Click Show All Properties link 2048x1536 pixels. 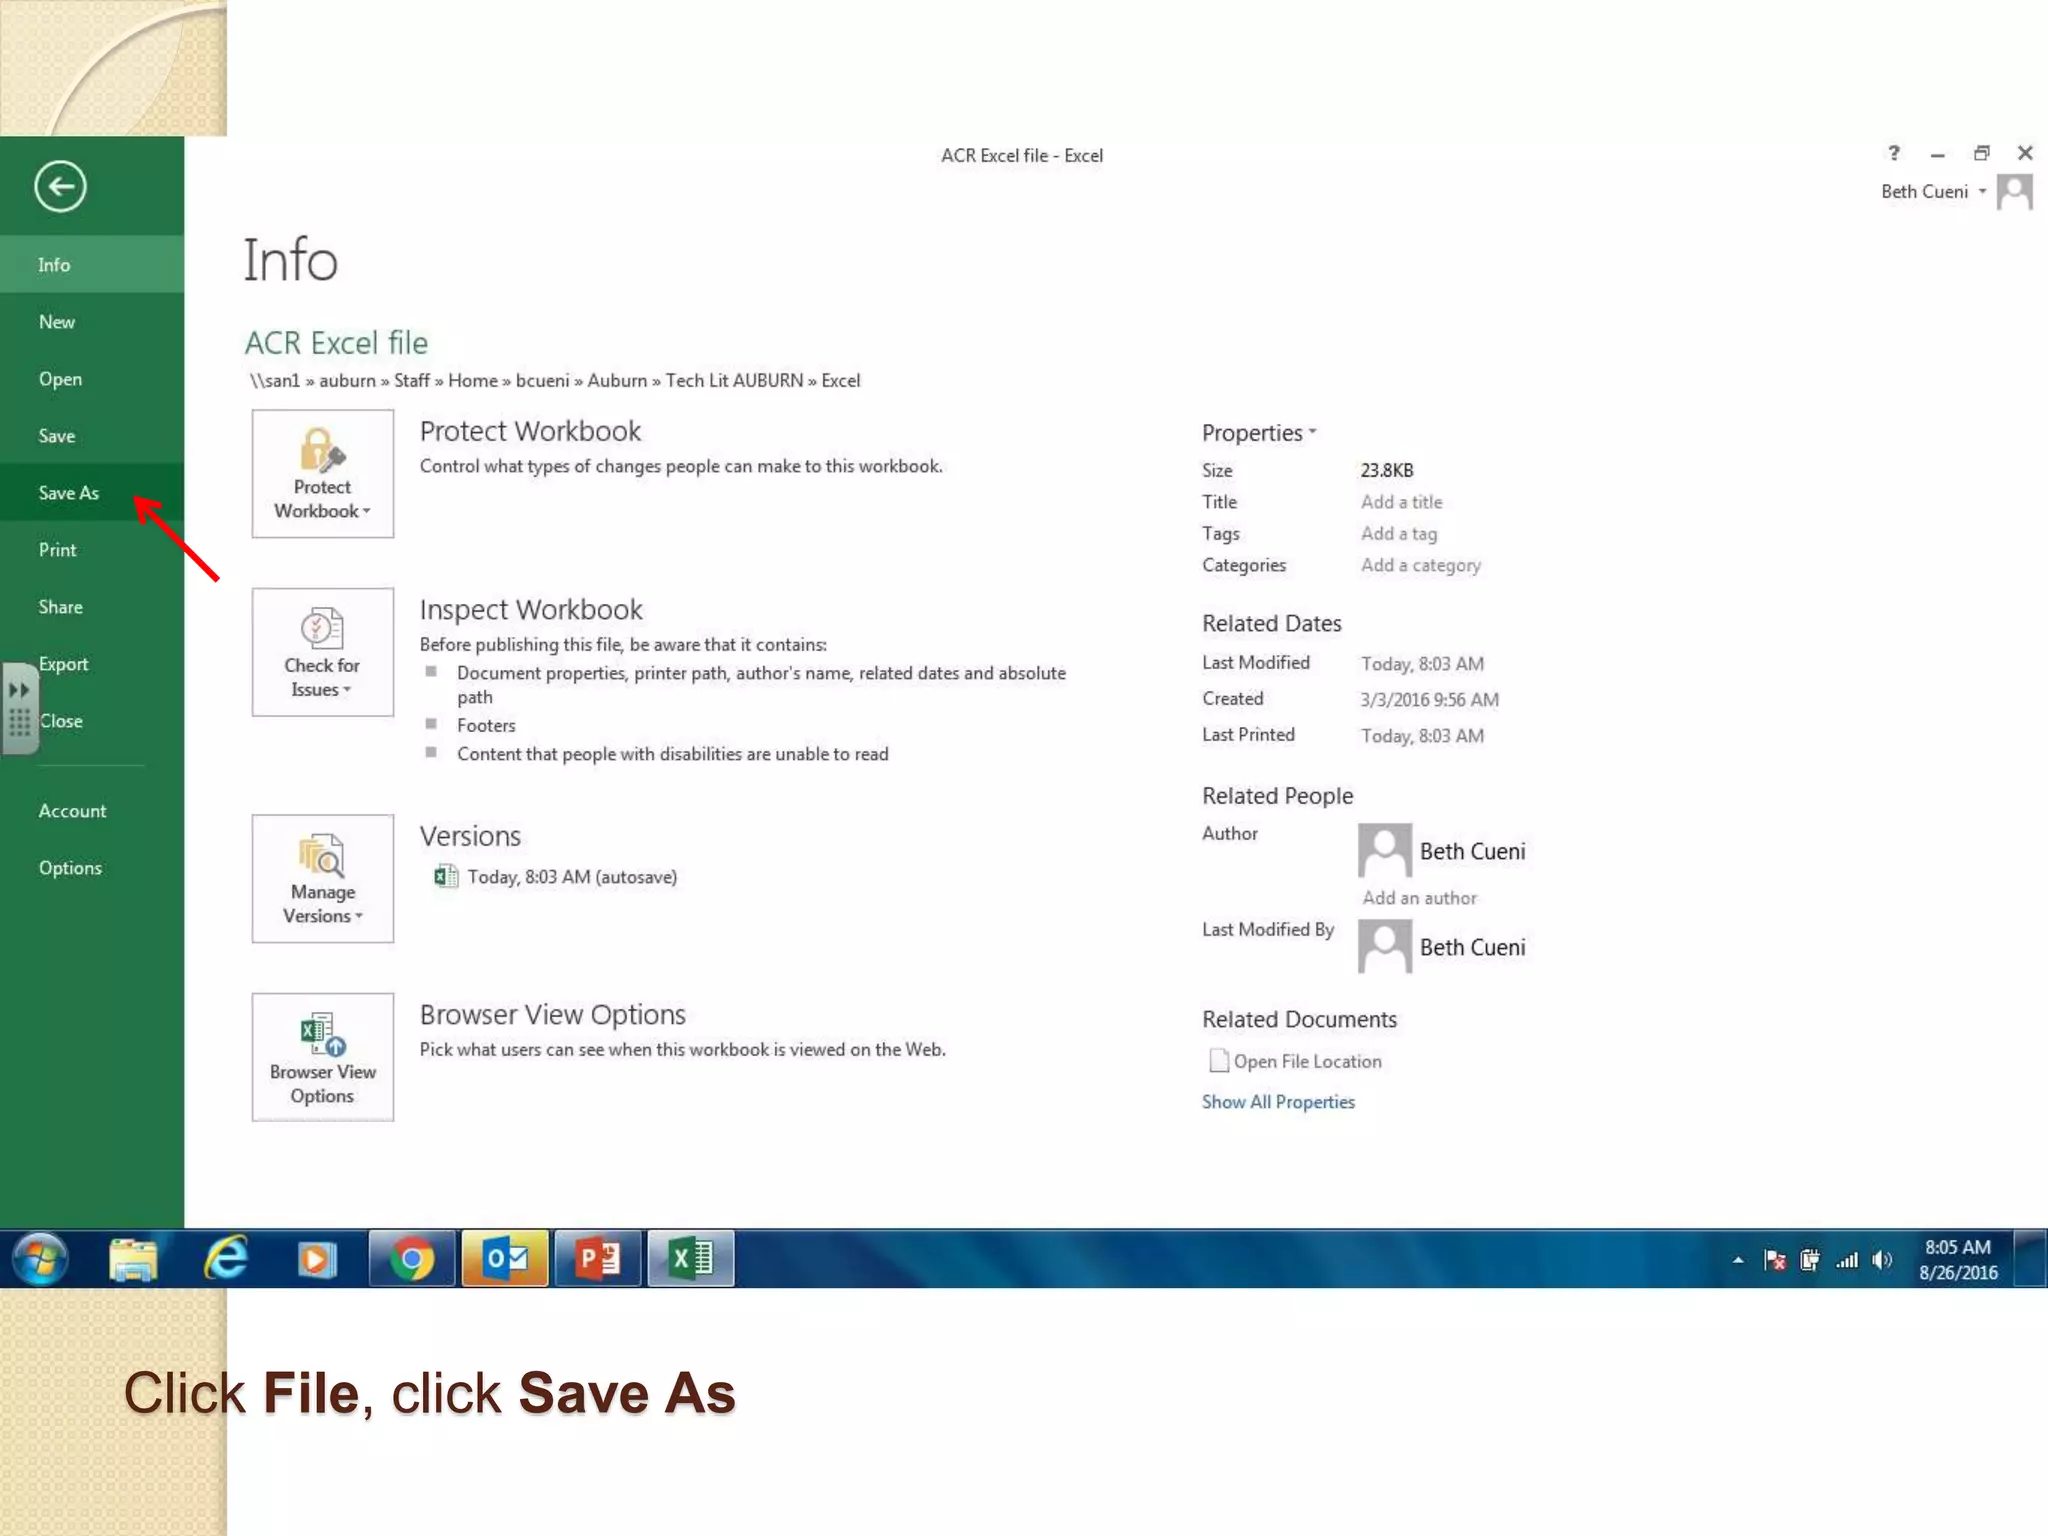[1278, 1101]
